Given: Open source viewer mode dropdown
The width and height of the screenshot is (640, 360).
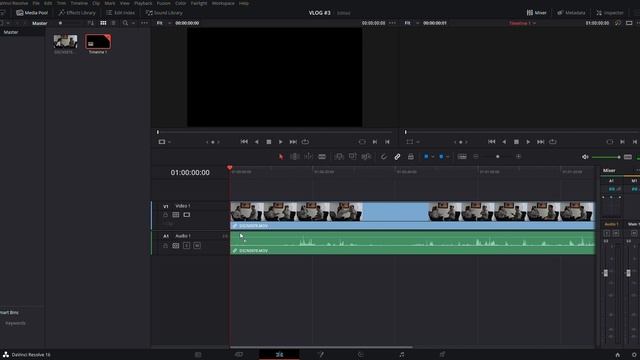Looking at the screenshot, I should point(164,142).
